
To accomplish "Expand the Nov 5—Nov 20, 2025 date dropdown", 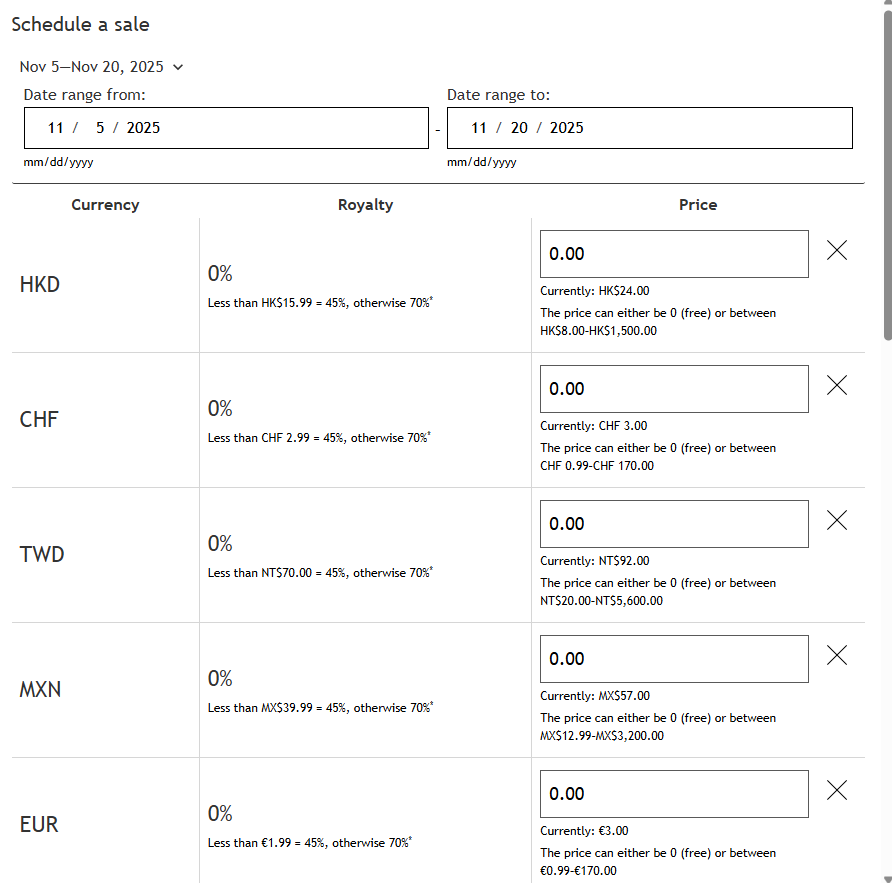I will pyautogui.click(x=102, y=67).
